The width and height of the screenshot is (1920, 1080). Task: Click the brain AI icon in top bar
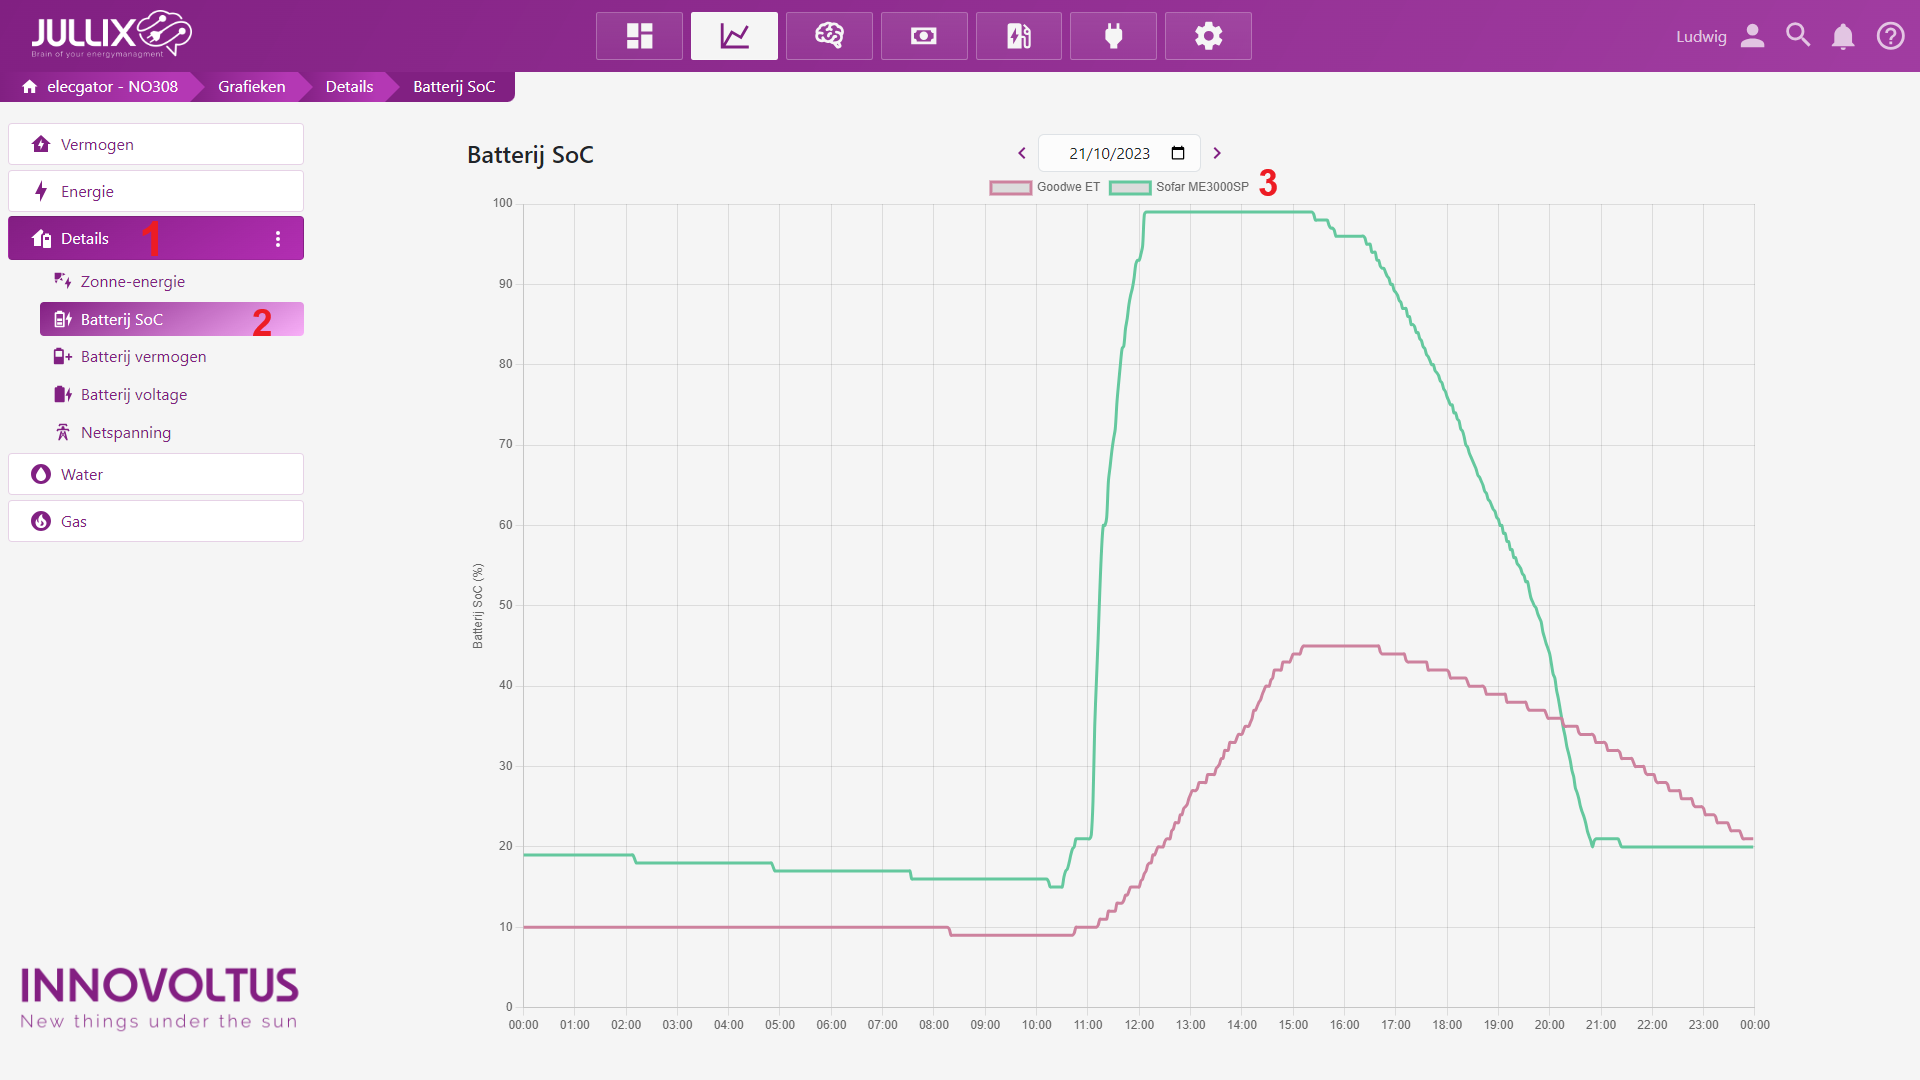tap(829, 36)
